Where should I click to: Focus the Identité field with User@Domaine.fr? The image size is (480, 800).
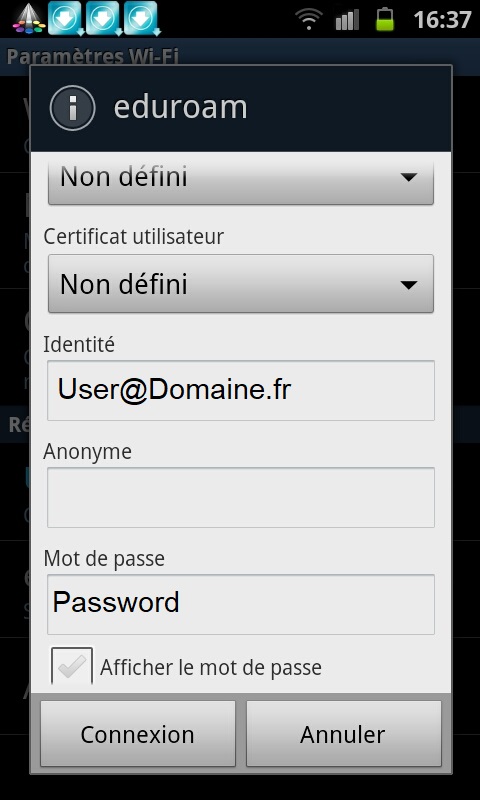pyautogui.click(x=241, y=390)
